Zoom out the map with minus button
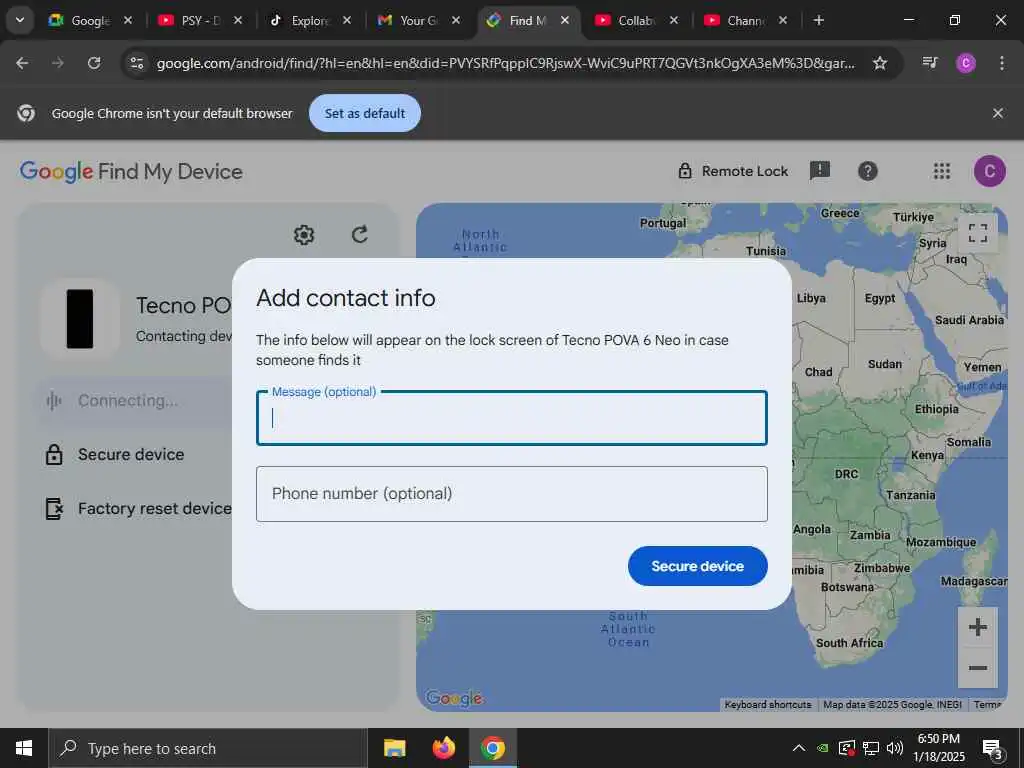The width and height of the screenshot is (1024, 768). coord(978,668)
